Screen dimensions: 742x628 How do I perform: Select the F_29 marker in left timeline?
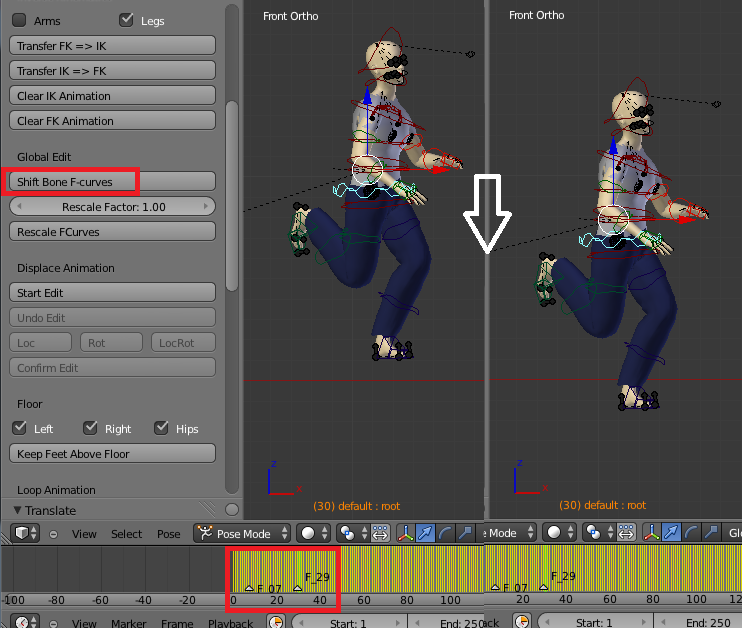[298, 587]
